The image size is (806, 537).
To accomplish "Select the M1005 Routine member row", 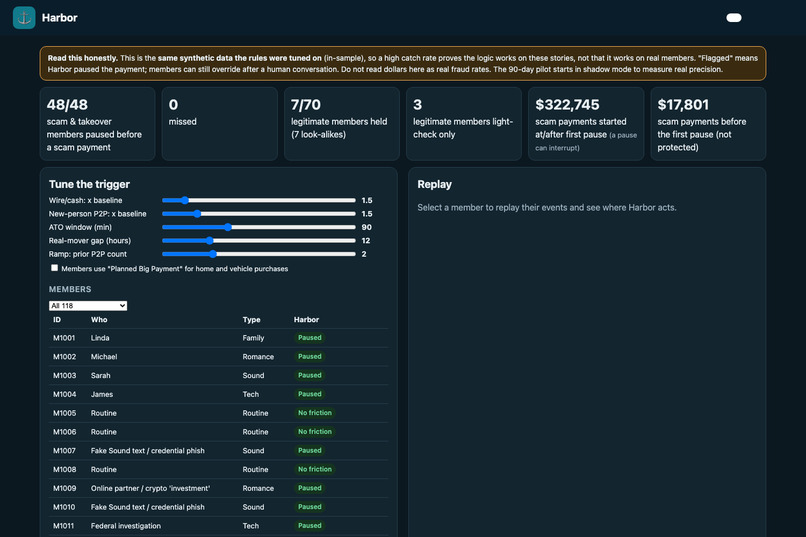I will point(218,413).
